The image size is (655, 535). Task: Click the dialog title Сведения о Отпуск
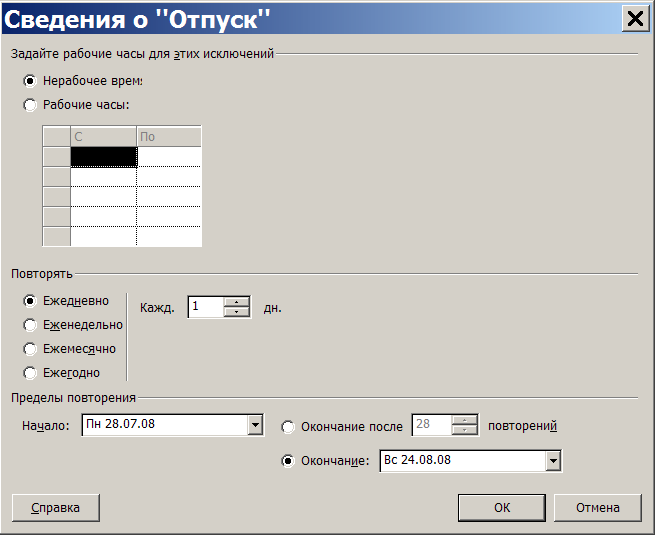pos(137,19)
